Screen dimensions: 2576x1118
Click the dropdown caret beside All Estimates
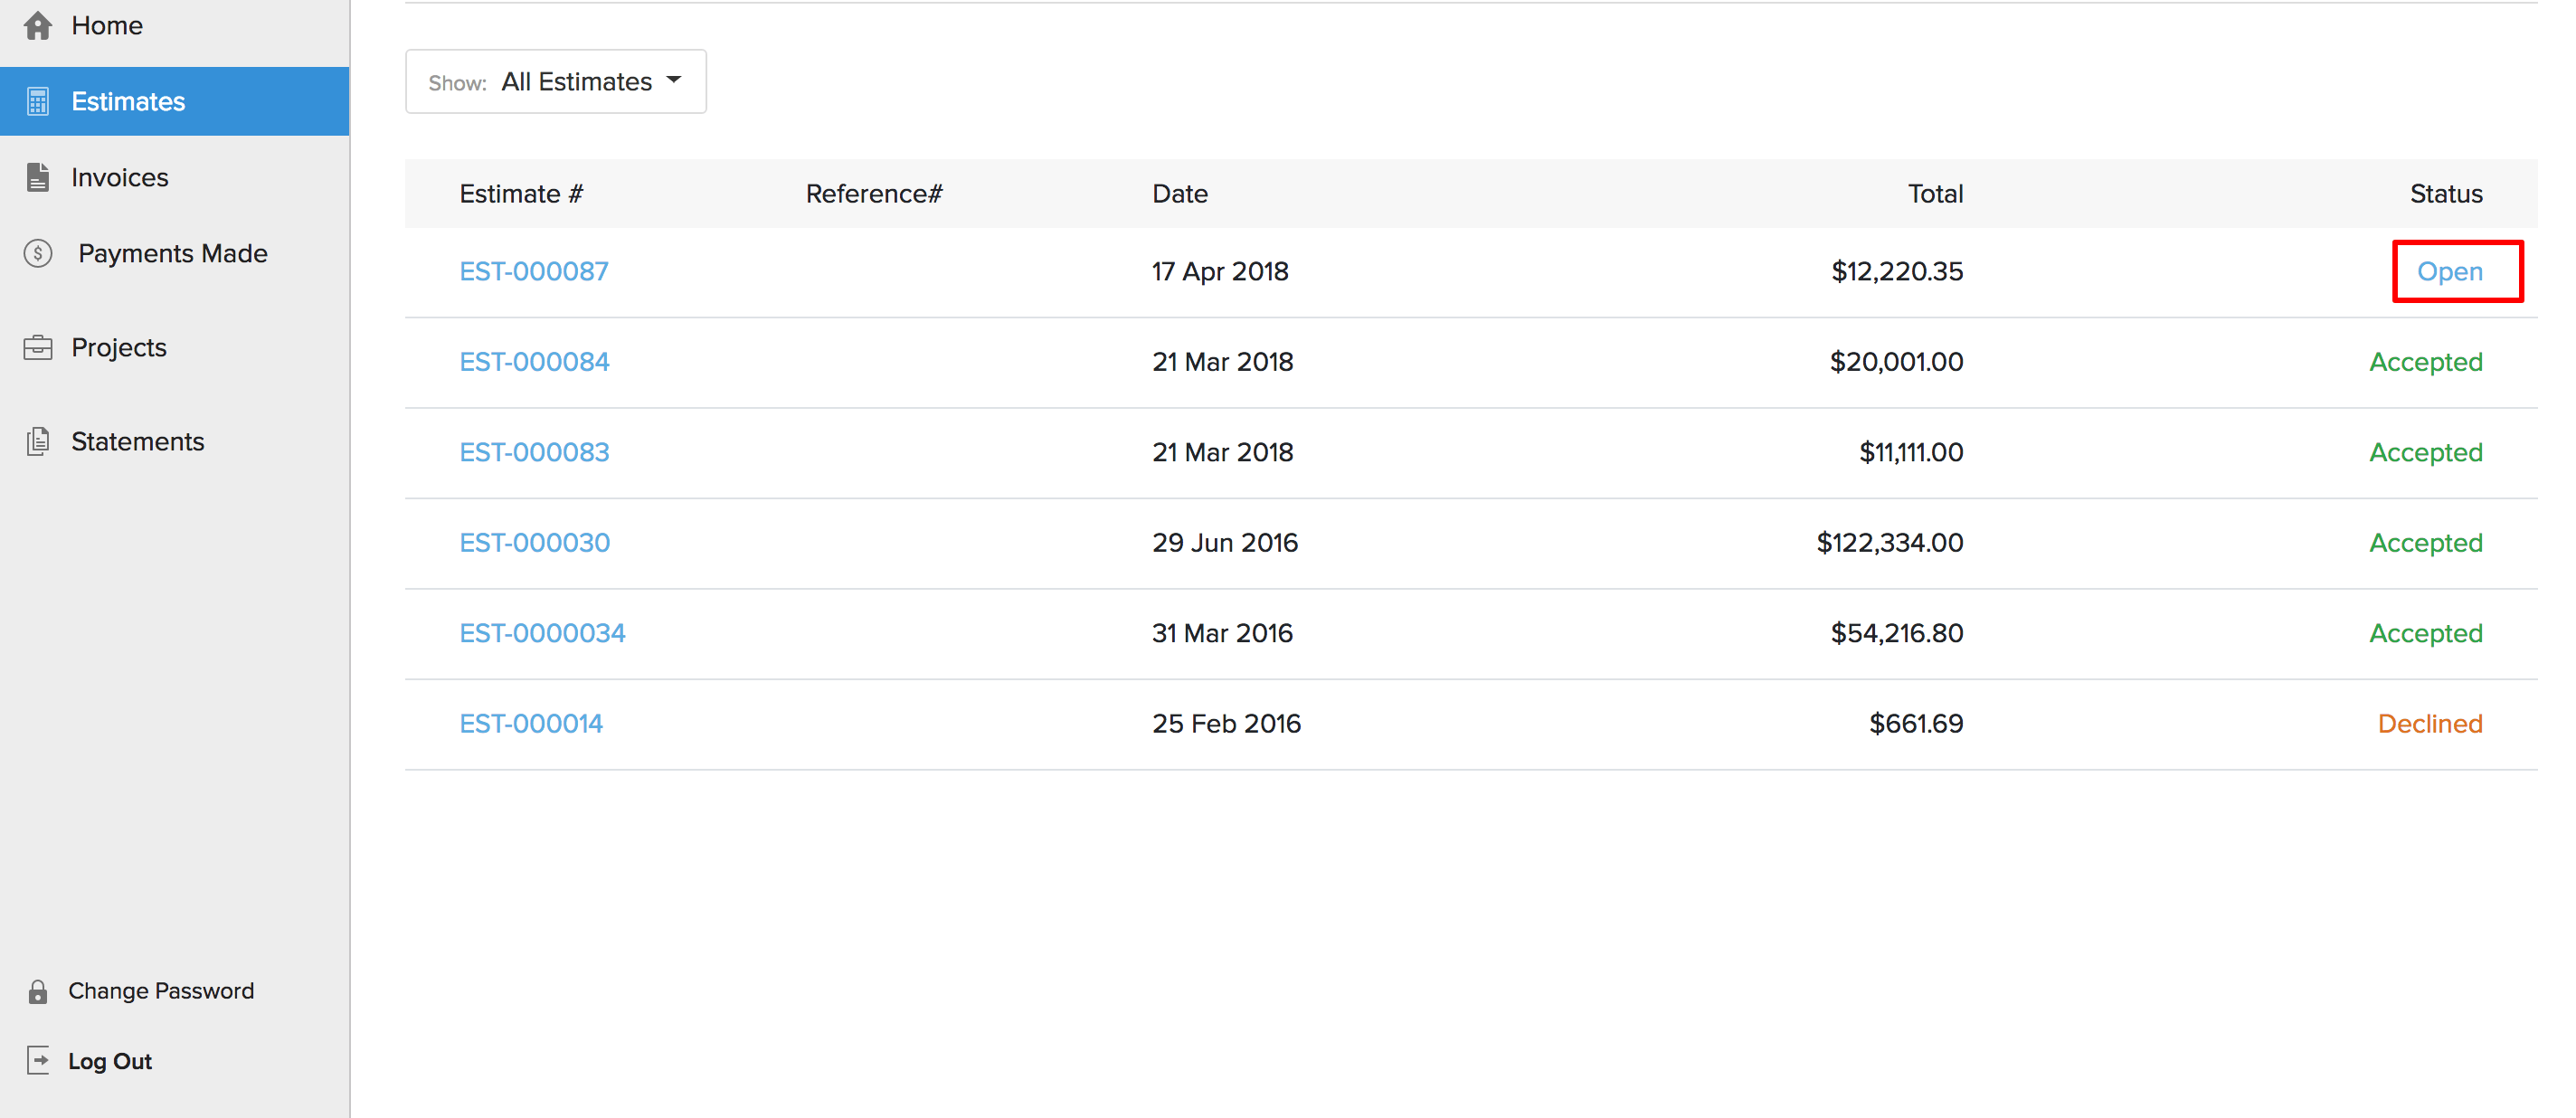tap(674, 80)
